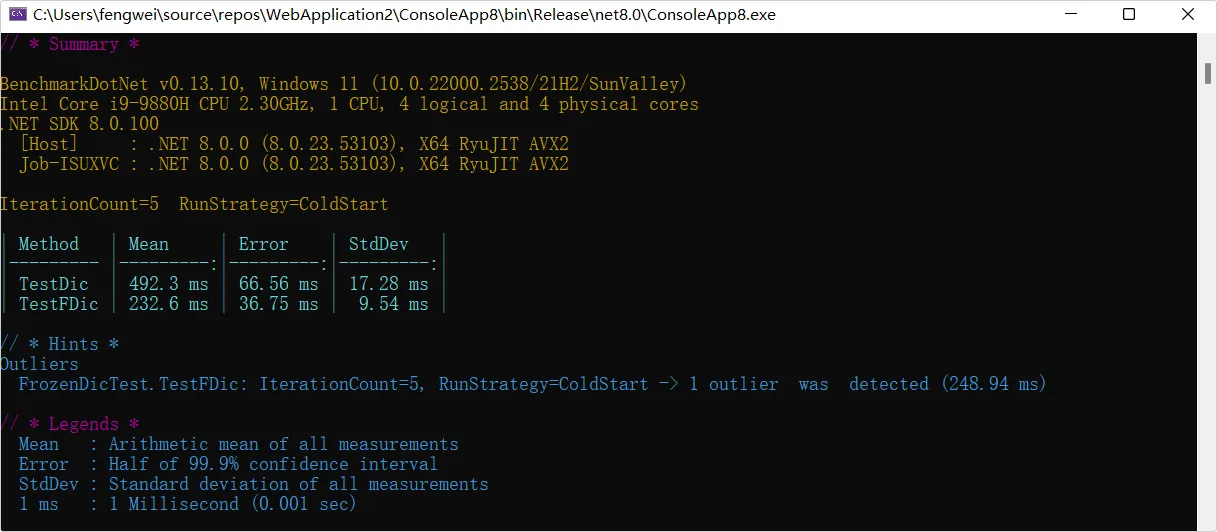Click the [Host] runtime line

294,144
